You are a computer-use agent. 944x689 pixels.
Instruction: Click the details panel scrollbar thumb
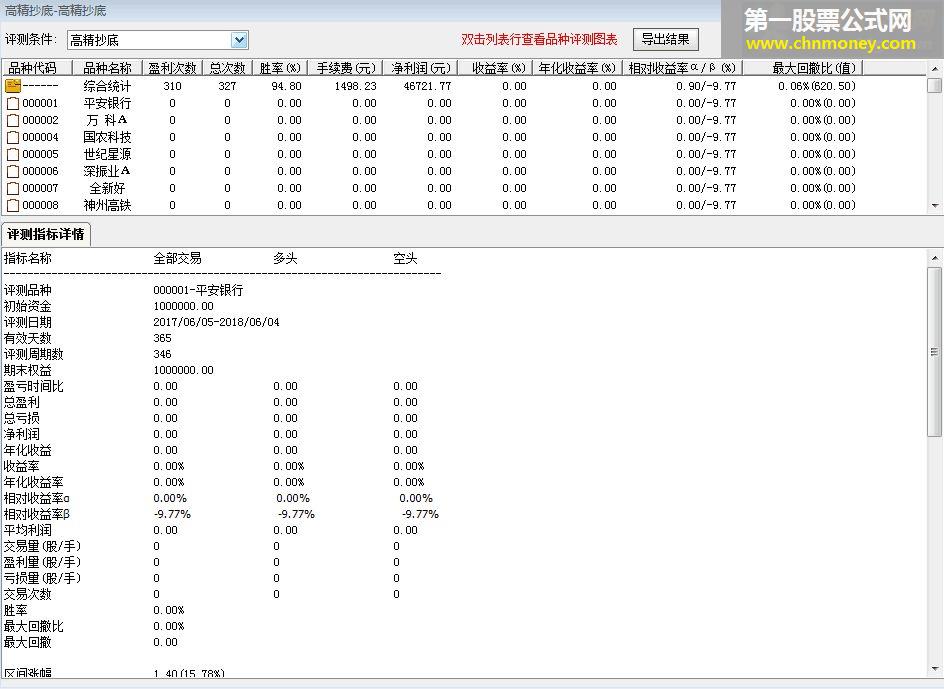tap(934, 352)
